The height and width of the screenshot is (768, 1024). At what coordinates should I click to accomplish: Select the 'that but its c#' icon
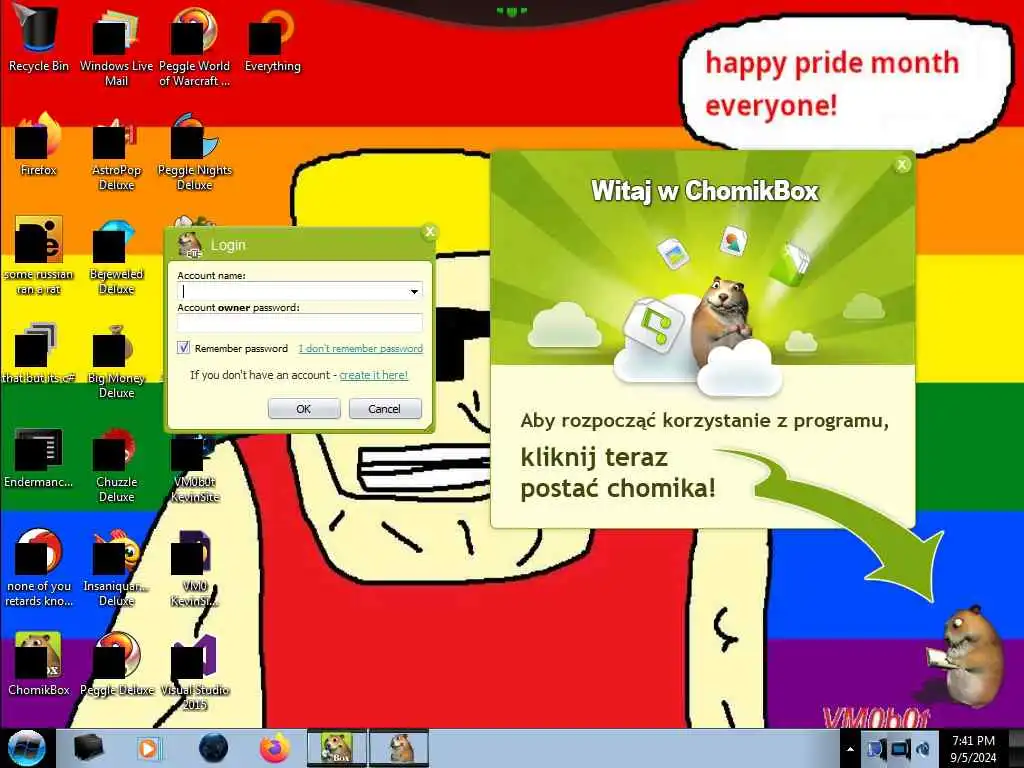[x=38, y=352]
